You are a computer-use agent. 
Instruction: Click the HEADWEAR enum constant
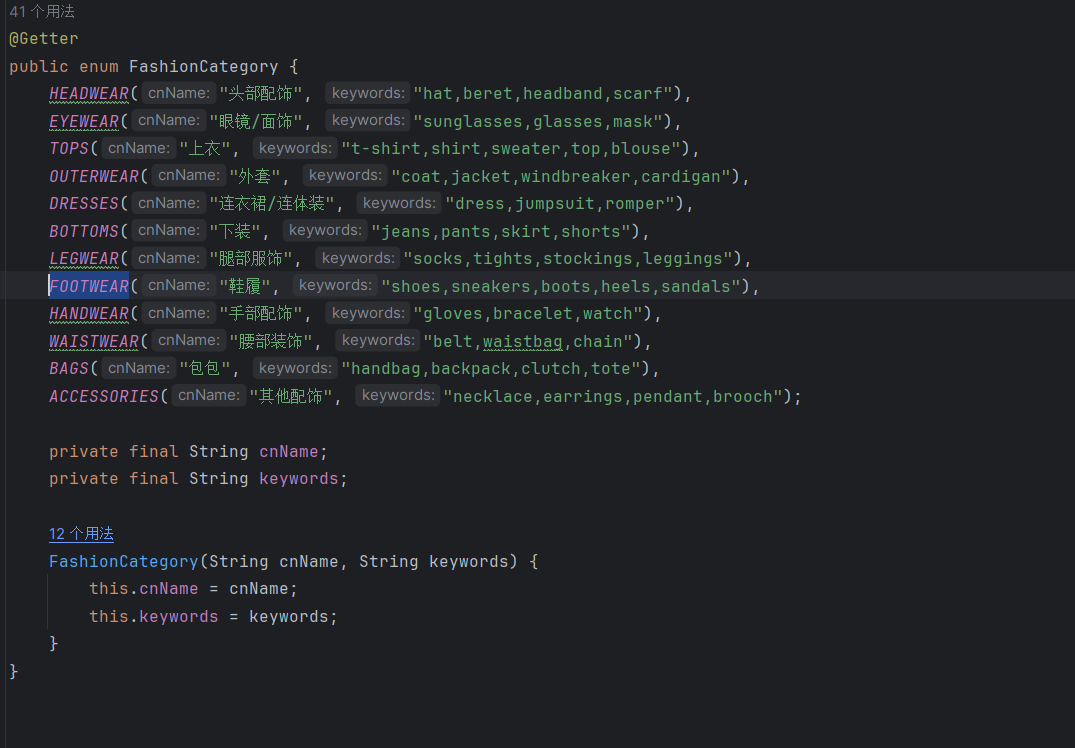(x=89, y=94)
